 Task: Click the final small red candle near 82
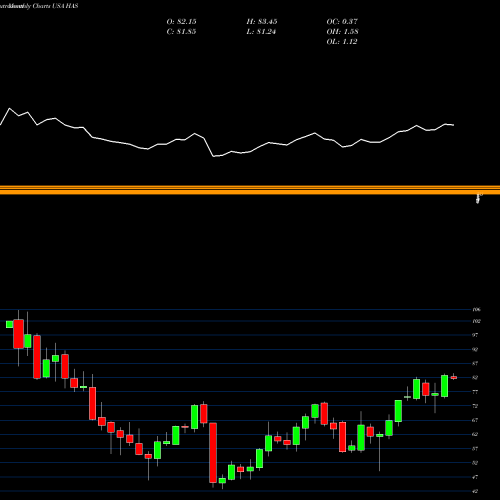pos(454,377)
